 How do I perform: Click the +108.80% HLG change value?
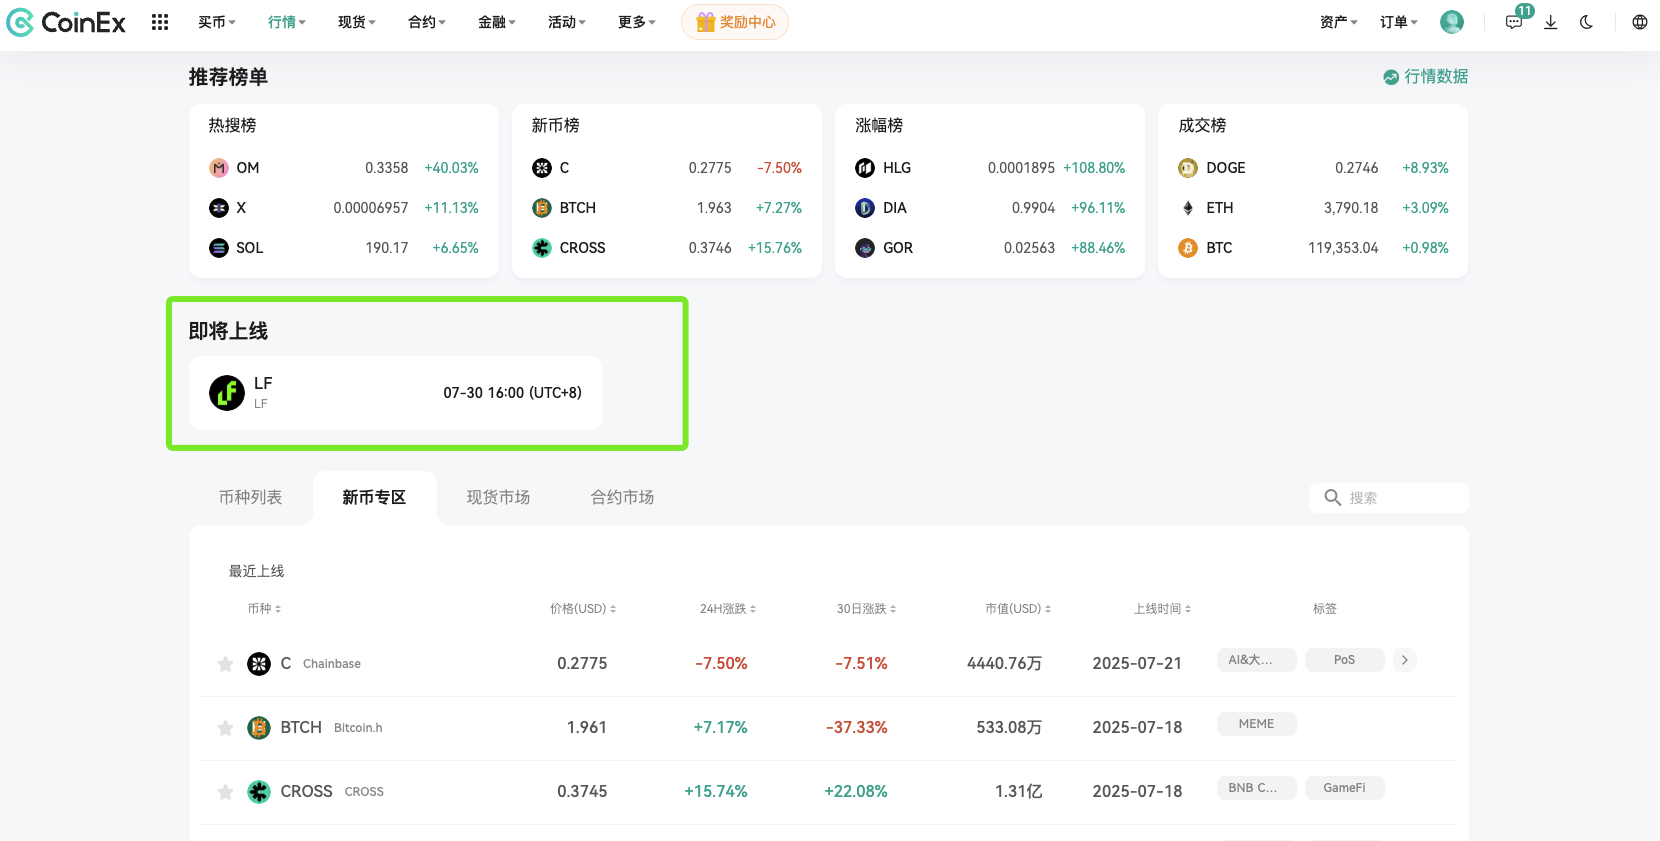[1094, 168]
